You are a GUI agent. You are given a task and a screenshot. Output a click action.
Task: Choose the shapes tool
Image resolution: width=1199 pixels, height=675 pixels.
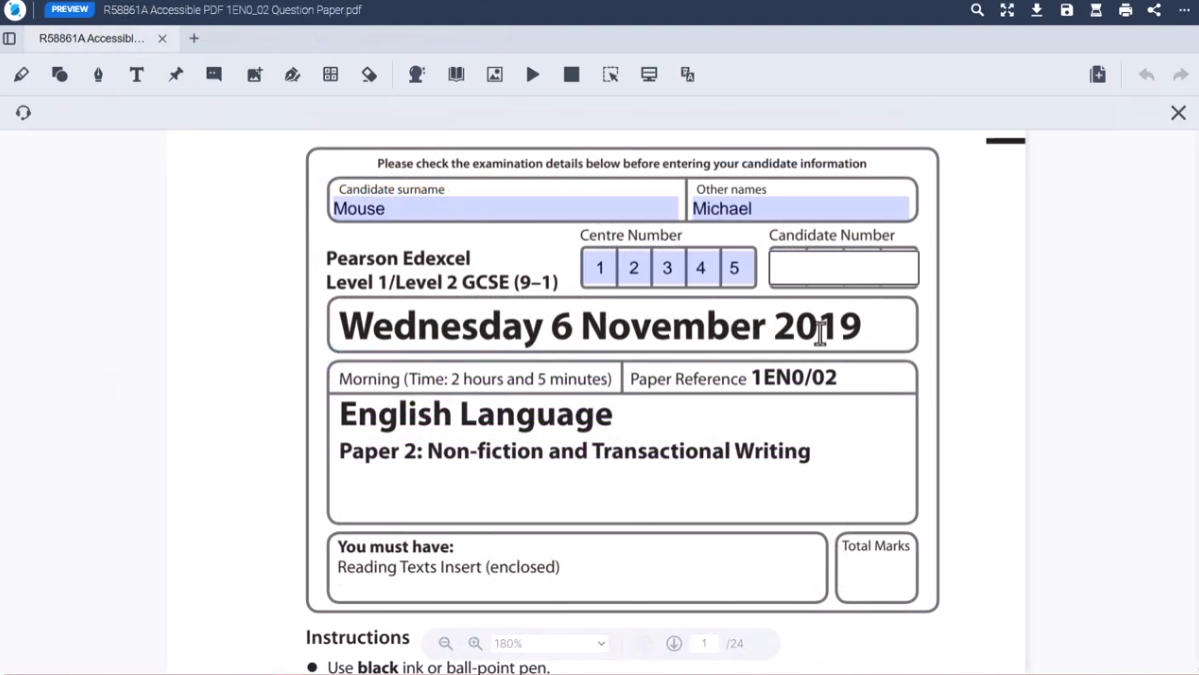click(x=60, y=74)
